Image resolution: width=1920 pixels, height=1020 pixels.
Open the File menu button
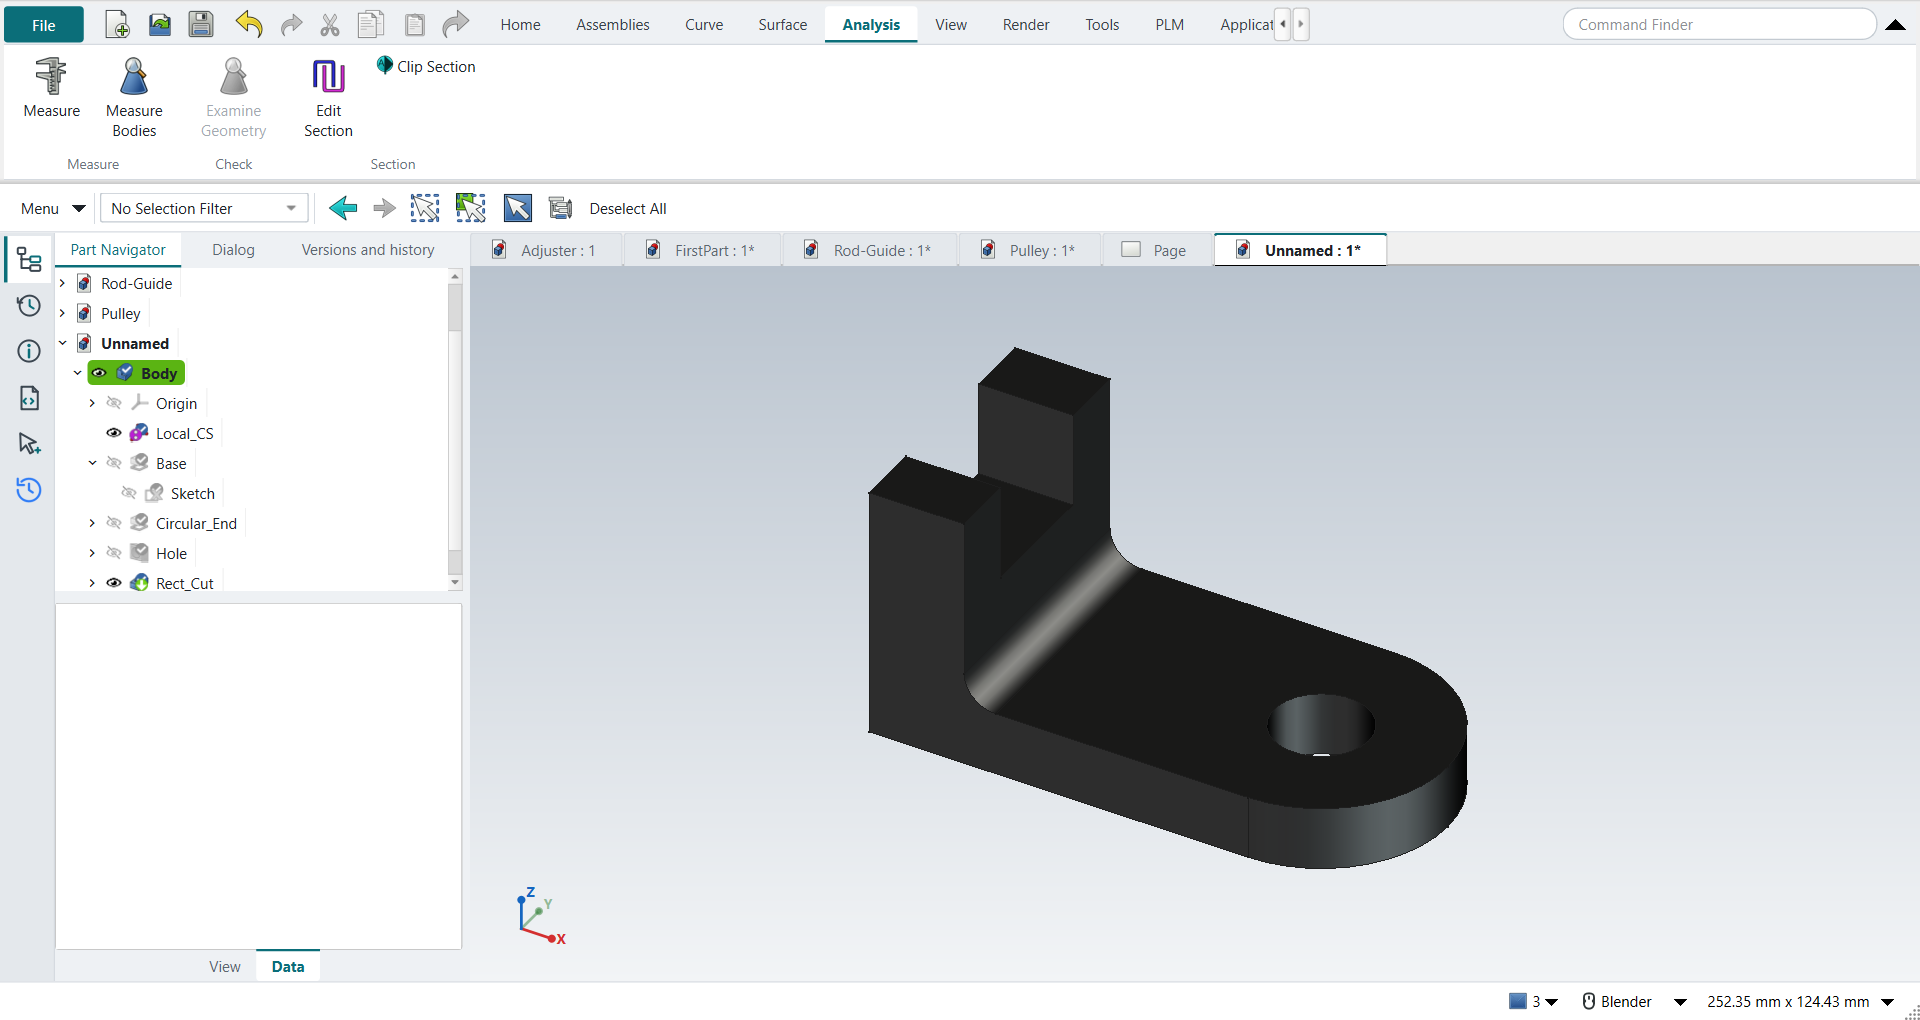[x=44, y=25]
